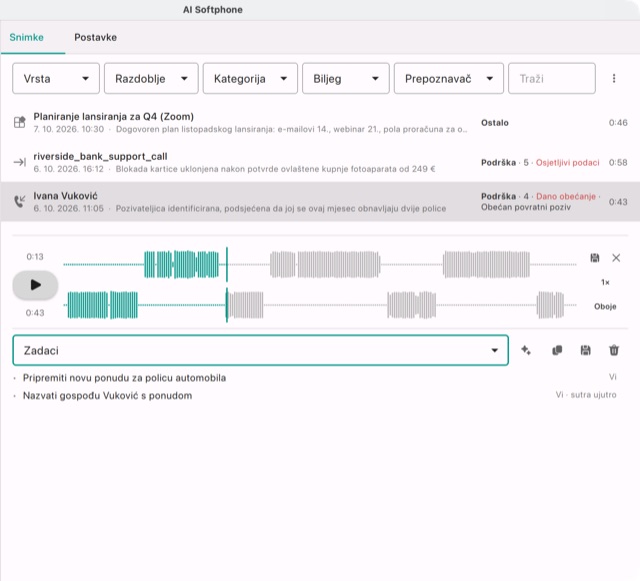The image size is (640, 581).
Task: Play the recording with the play button
Action: [36, 285]
